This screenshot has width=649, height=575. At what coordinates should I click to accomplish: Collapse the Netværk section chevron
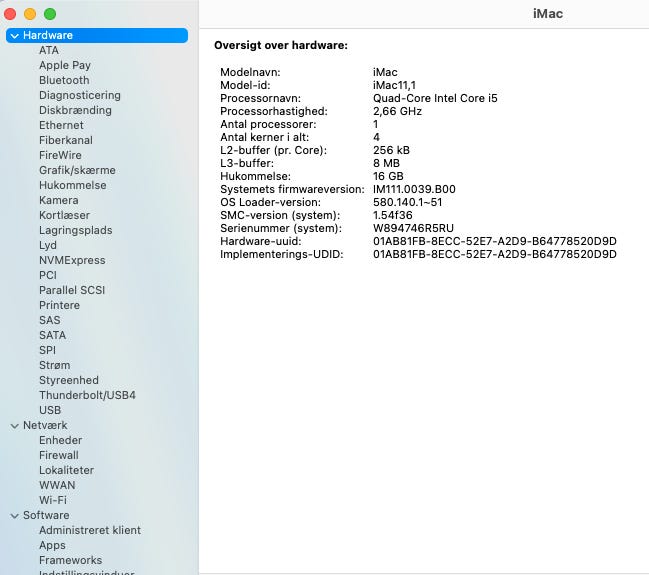(x=14, y=426)
